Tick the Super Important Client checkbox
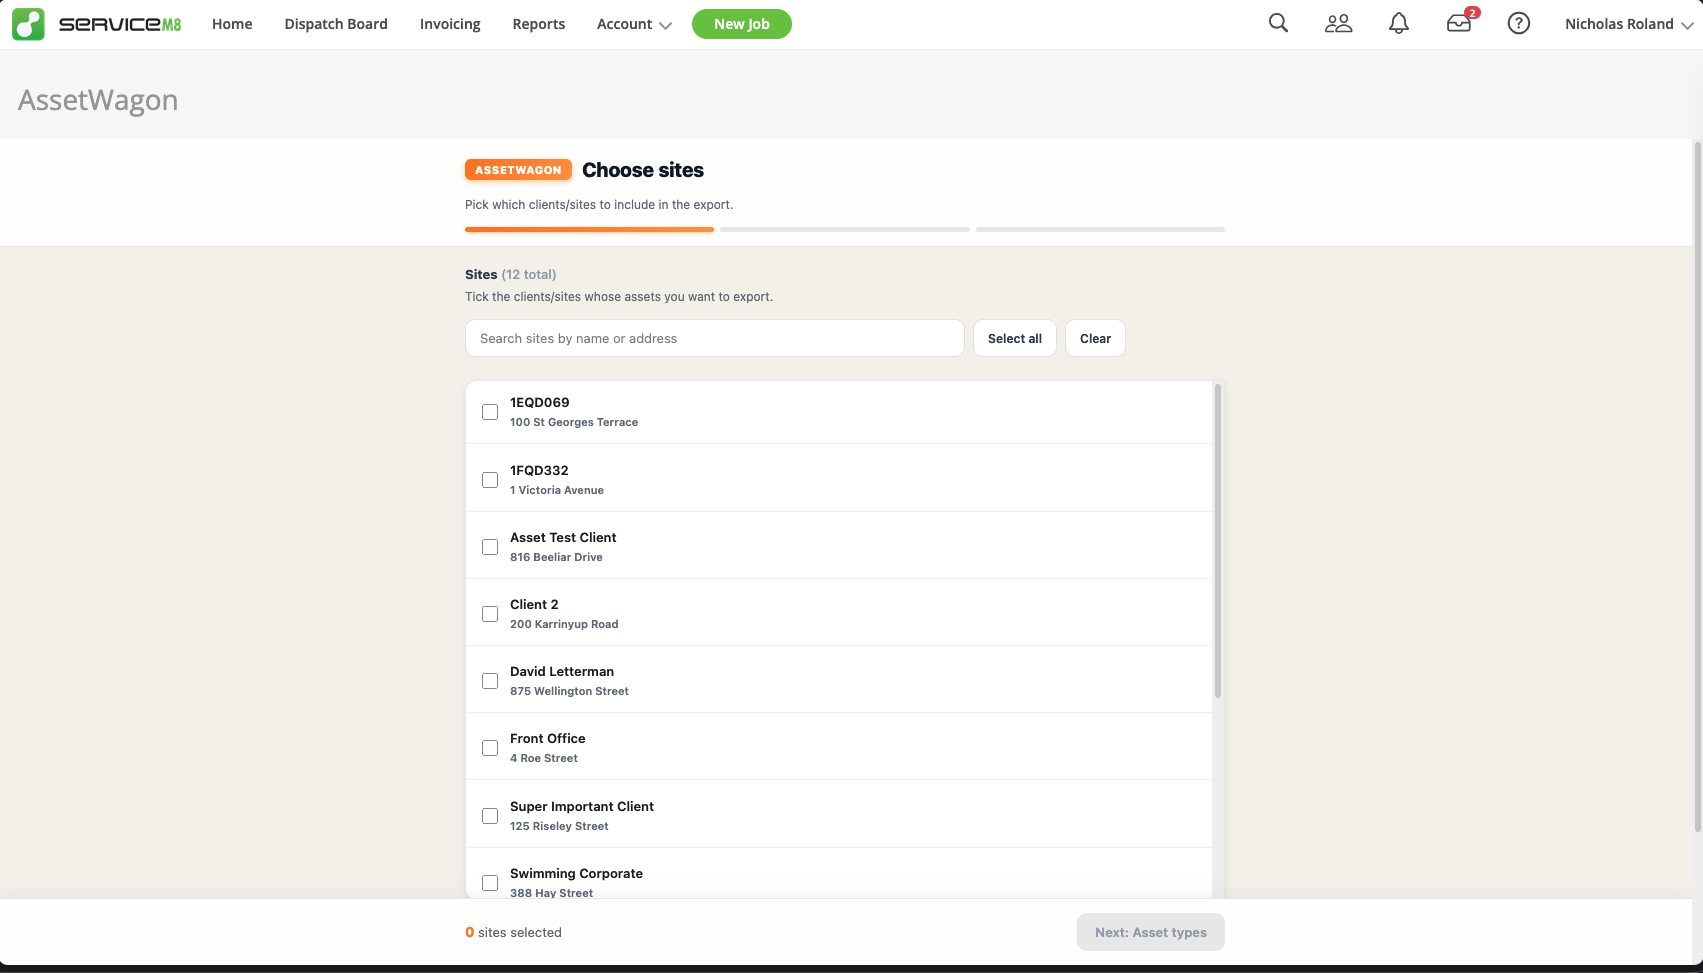 [490, 816]
